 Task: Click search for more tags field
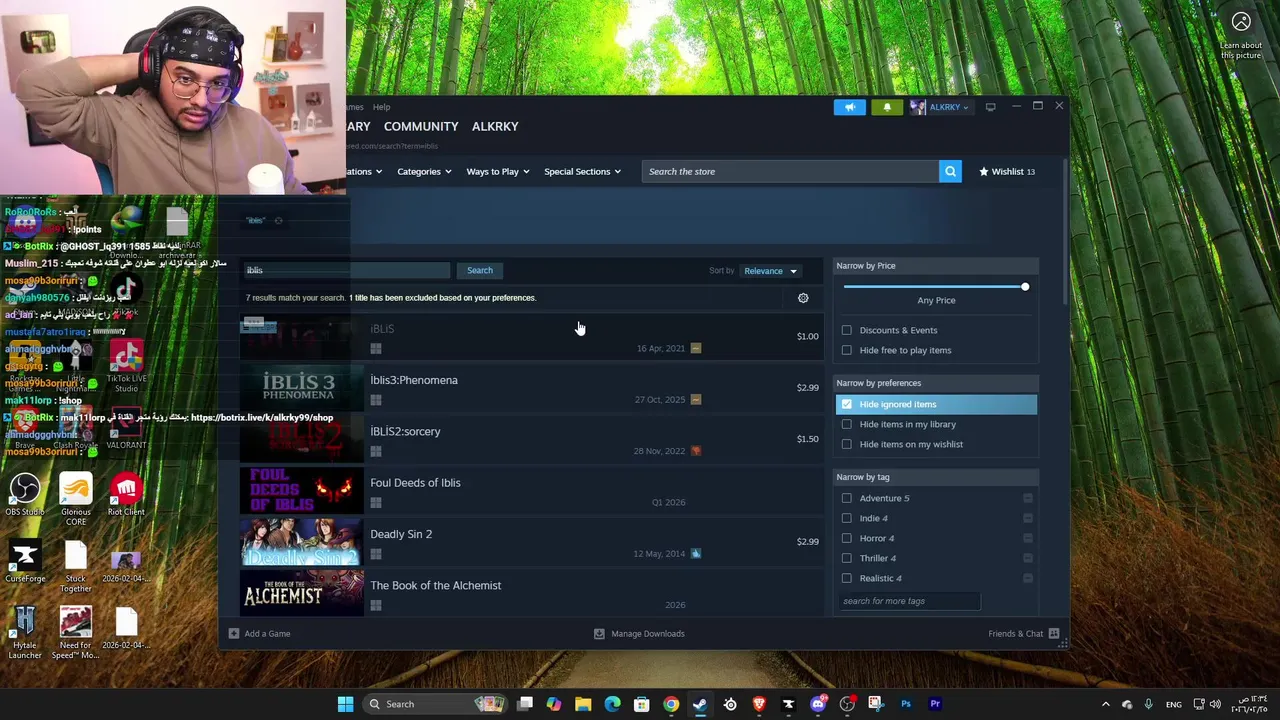[909, 601]
